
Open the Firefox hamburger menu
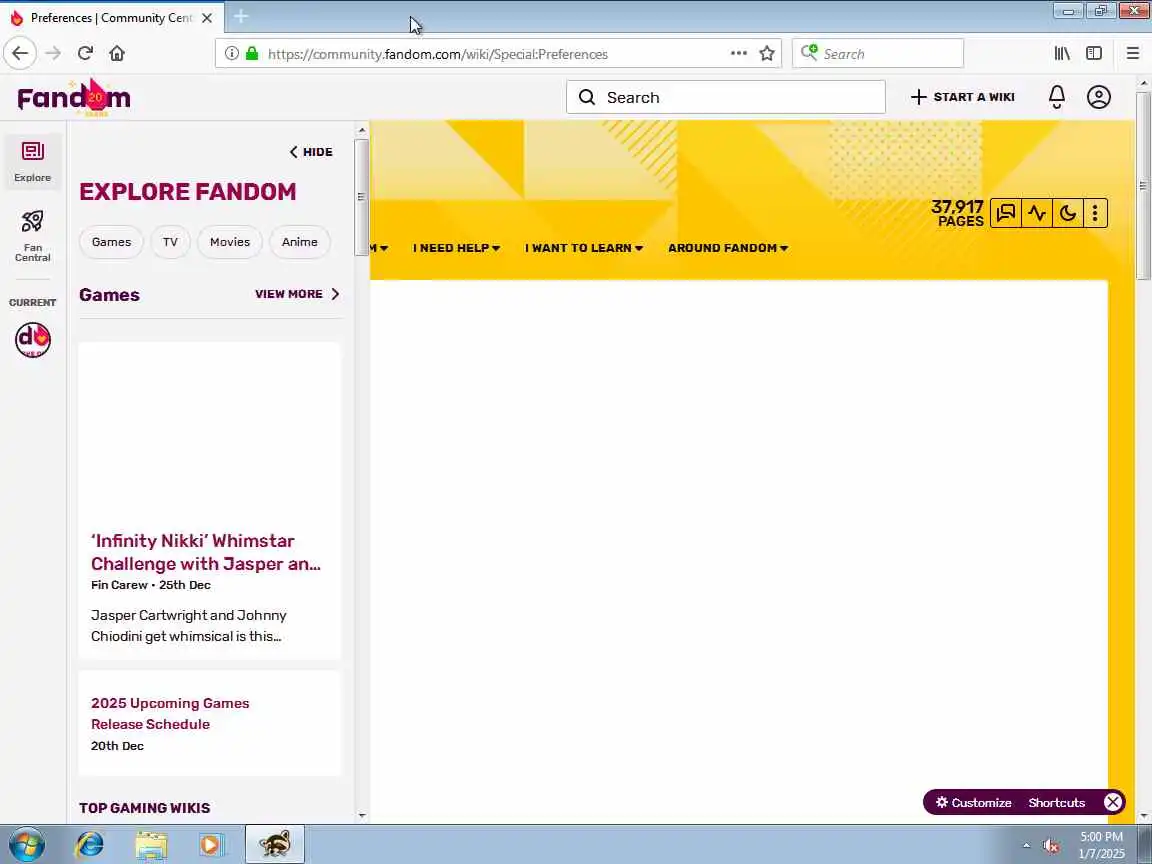coord(1132,53)
